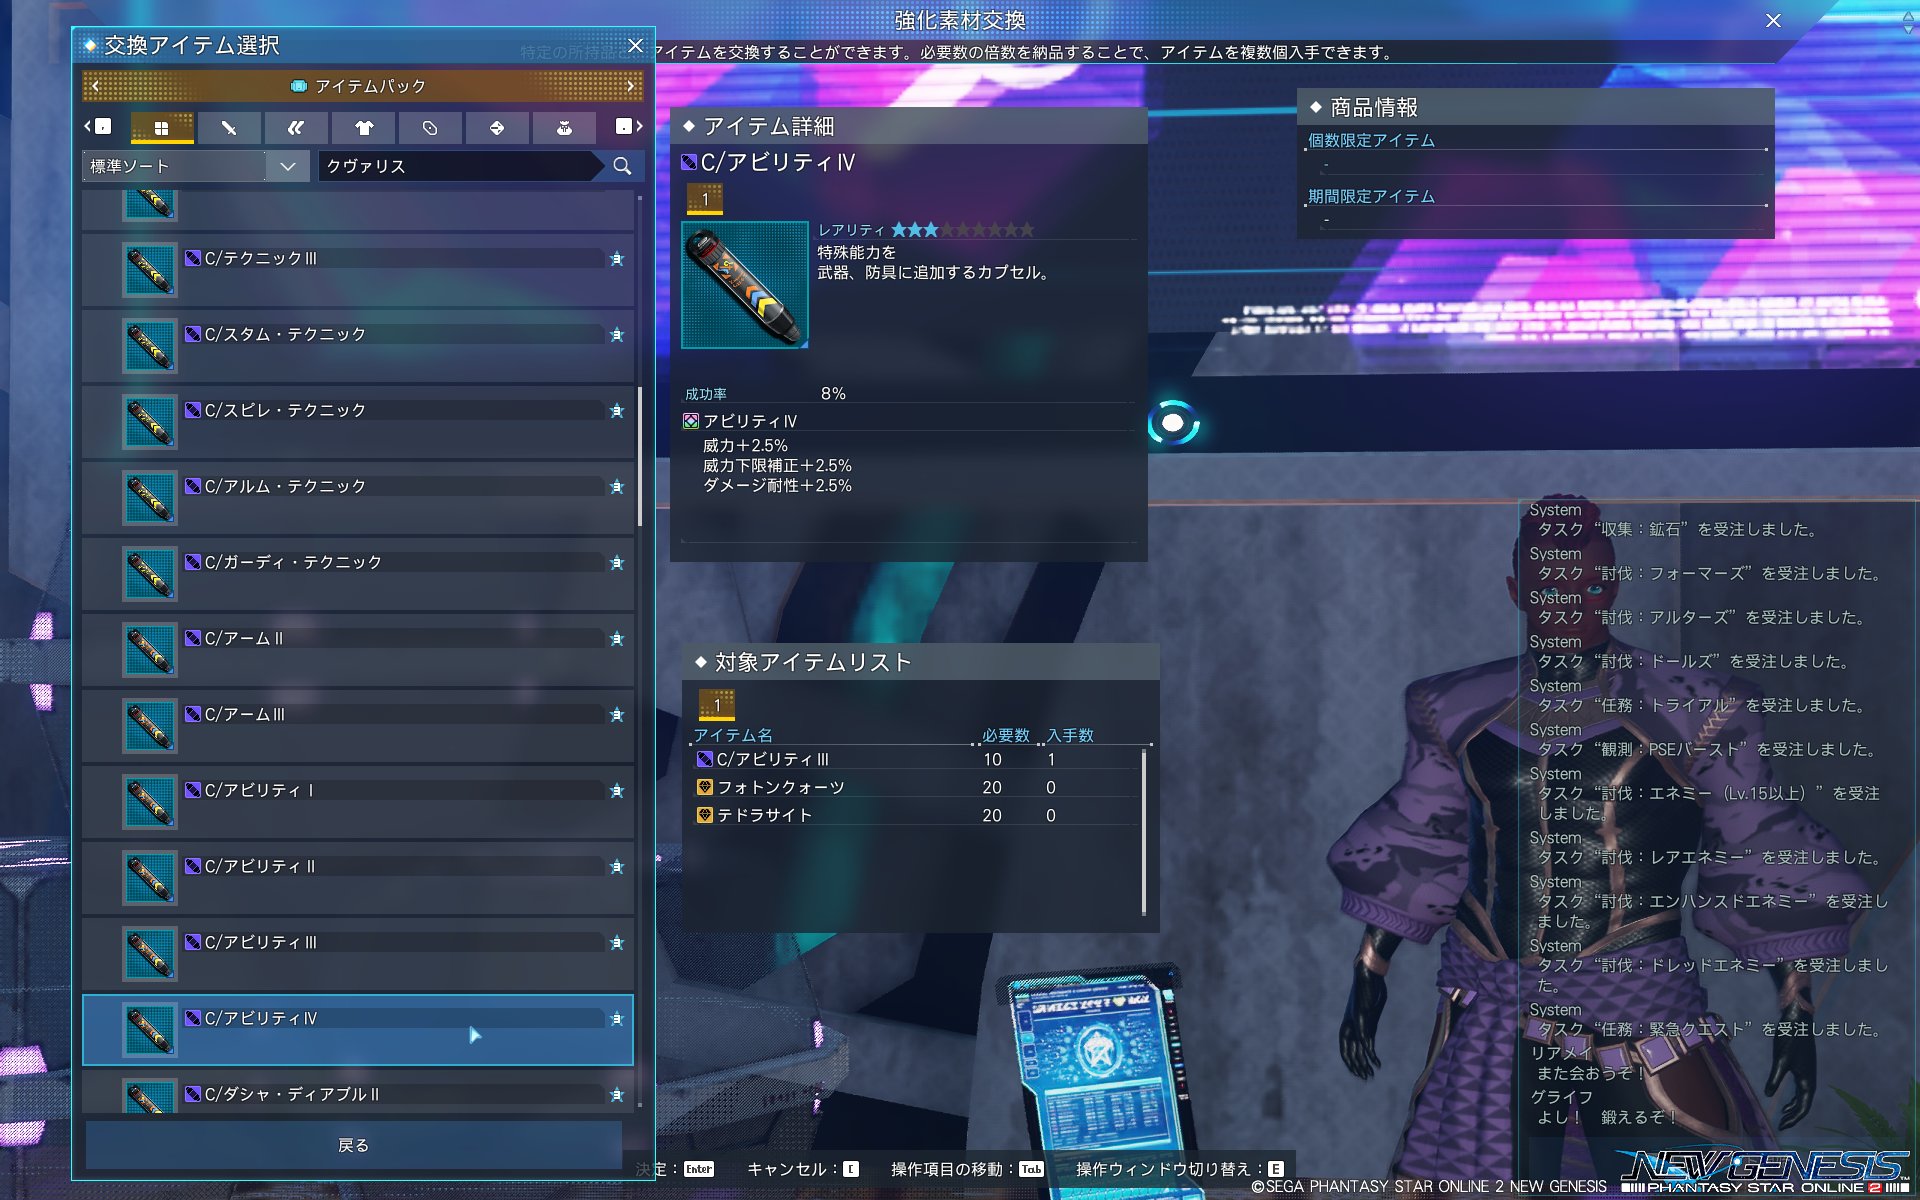
Task: Select the C/アームⅡ row
Action: tap(358, 650)
